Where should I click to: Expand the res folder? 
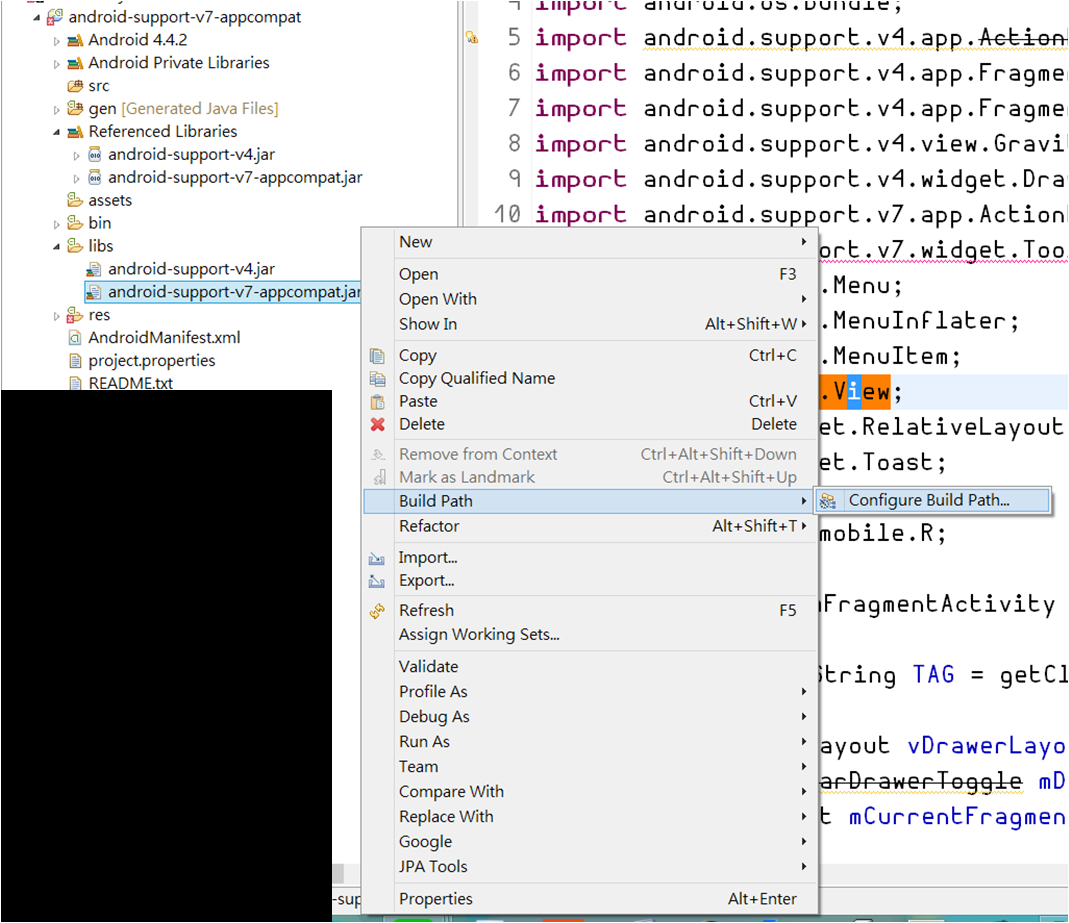[57, 316]
